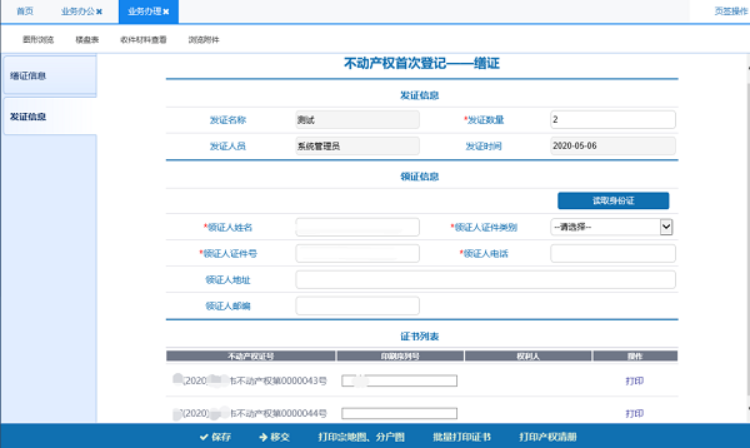750x448 pixels.
Task: Expand the 领证人证件类别 dropdown
Action: 666,227
